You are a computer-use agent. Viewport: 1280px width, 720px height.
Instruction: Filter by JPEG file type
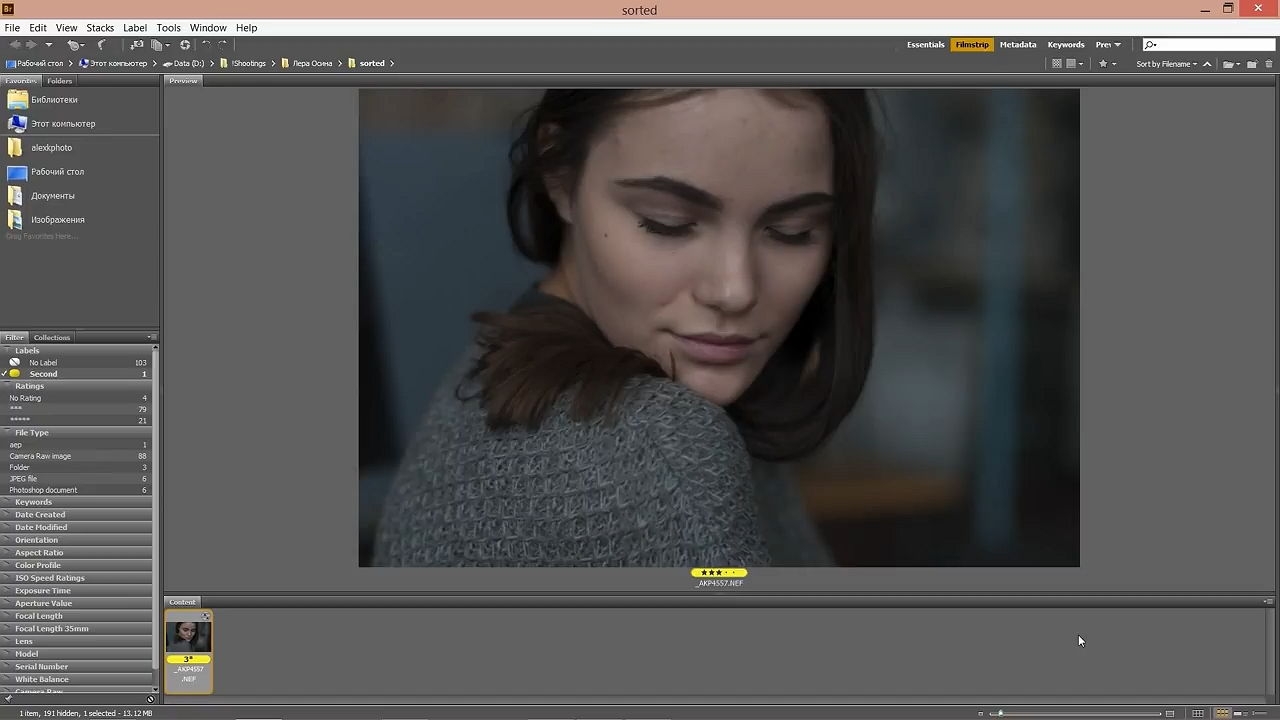[x=76, y=479]
